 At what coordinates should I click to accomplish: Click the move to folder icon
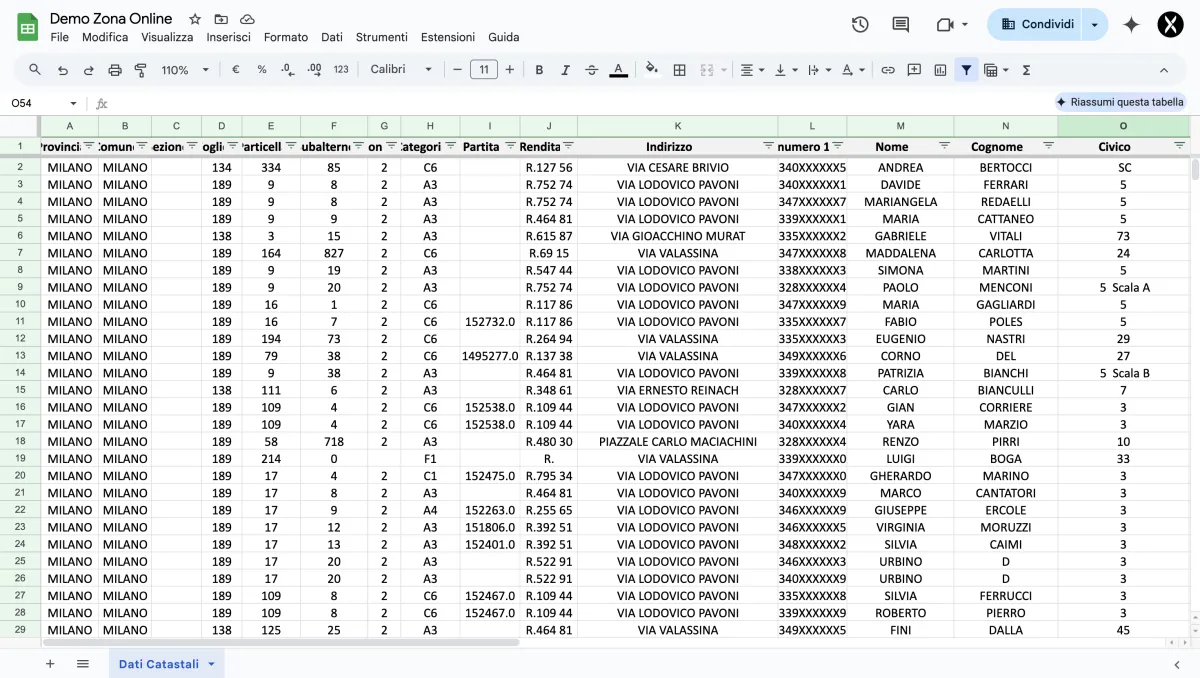[x=221, y=19]
